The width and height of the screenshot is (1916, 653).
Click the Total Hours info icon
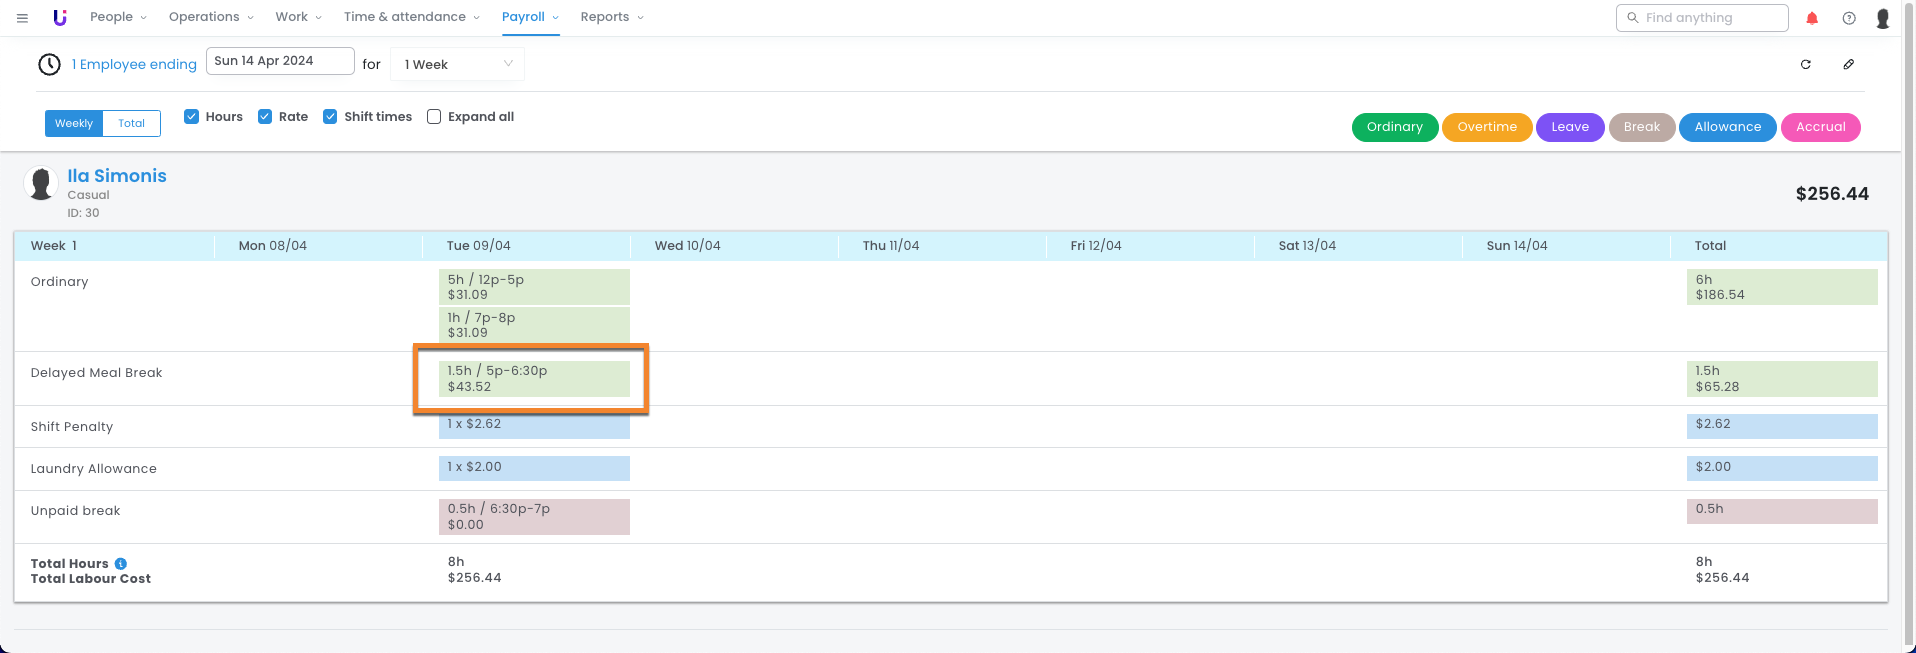tap(121, 564)
